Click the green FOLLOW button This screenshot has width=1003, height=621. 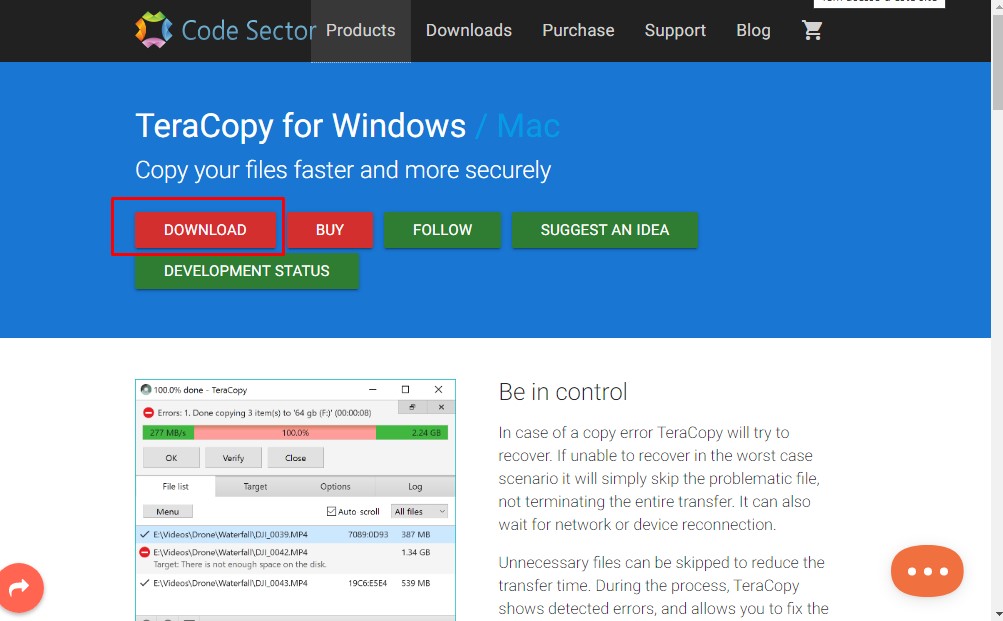coord(442,230)
